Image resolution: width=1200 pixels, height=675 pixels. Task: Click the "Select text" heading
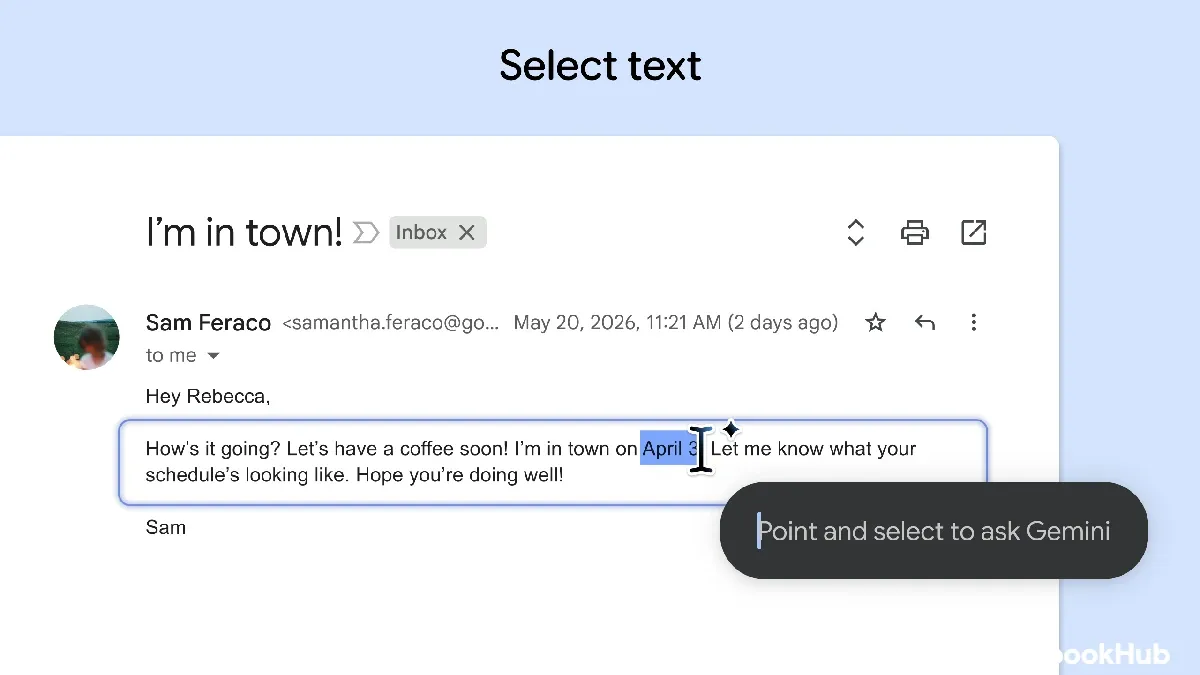pos(600,66)
